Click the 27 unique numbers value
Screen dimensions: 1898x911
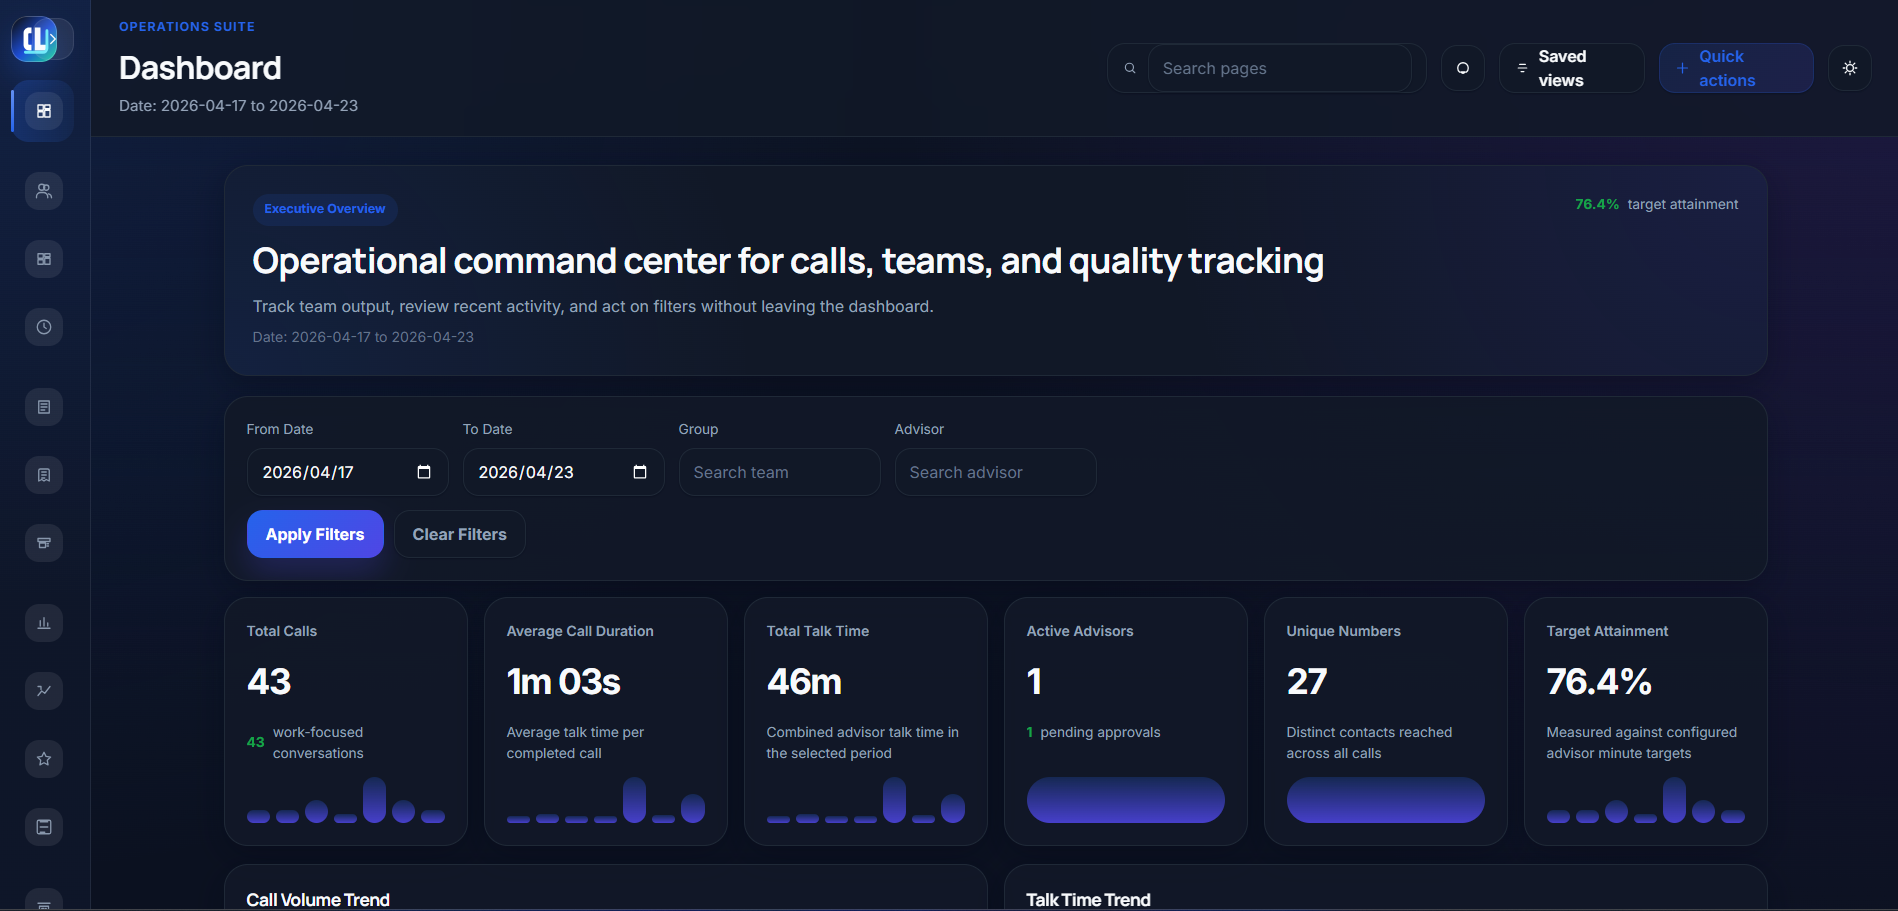(1307, 682)
